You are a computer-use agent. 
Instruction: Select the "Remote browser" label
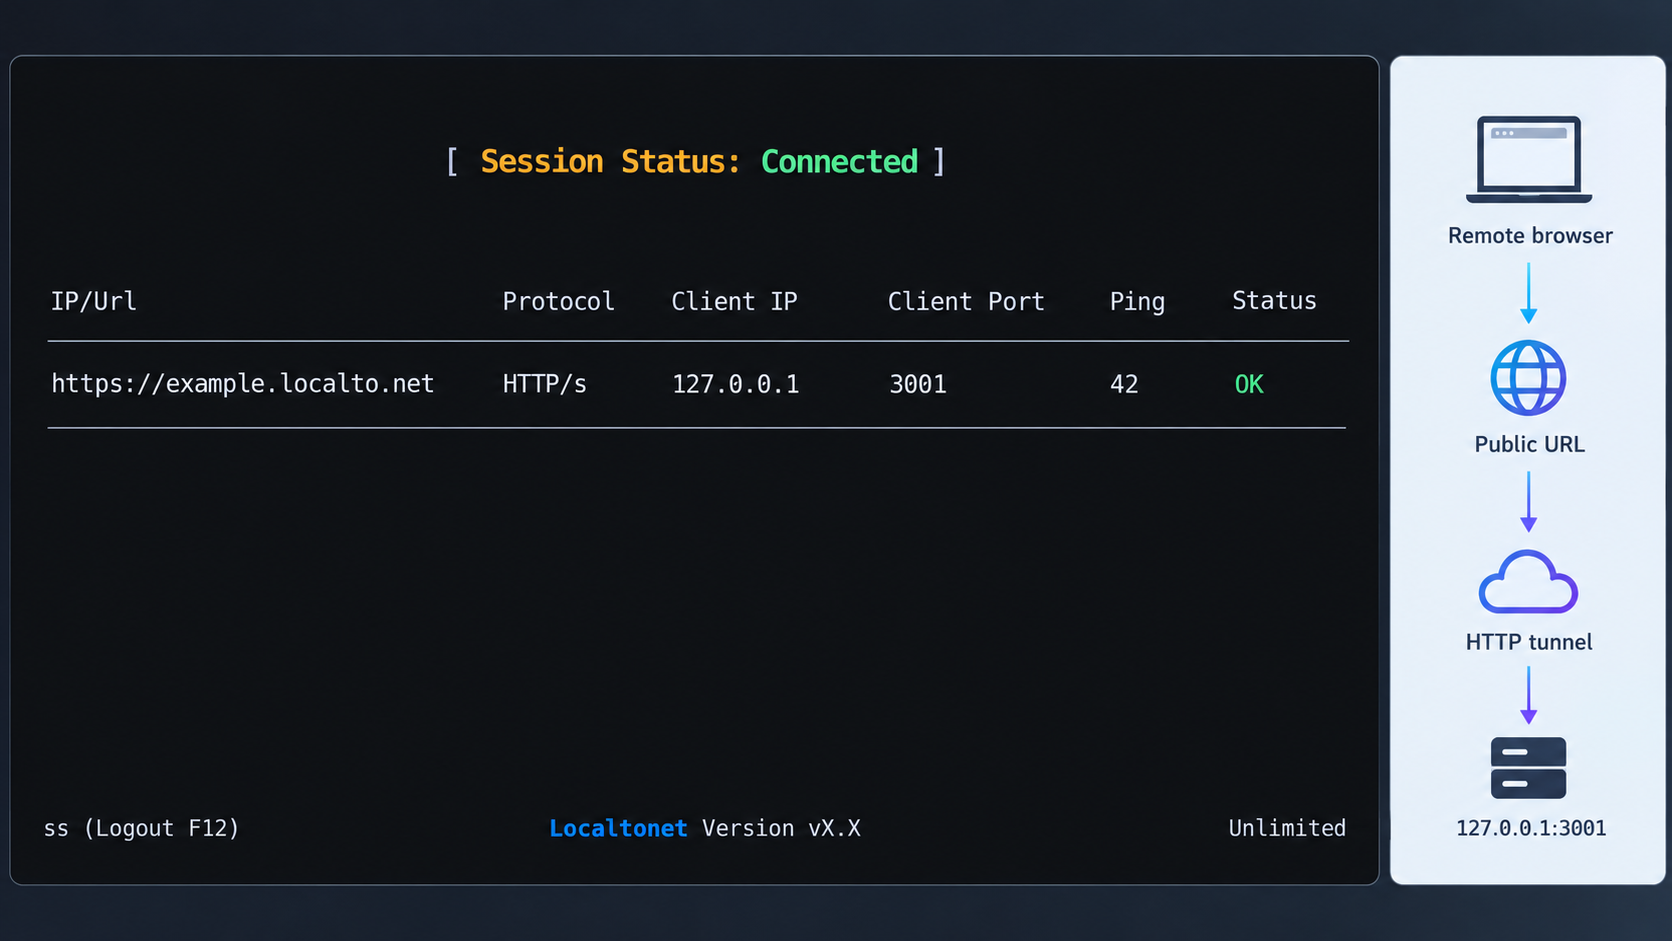1530,236
